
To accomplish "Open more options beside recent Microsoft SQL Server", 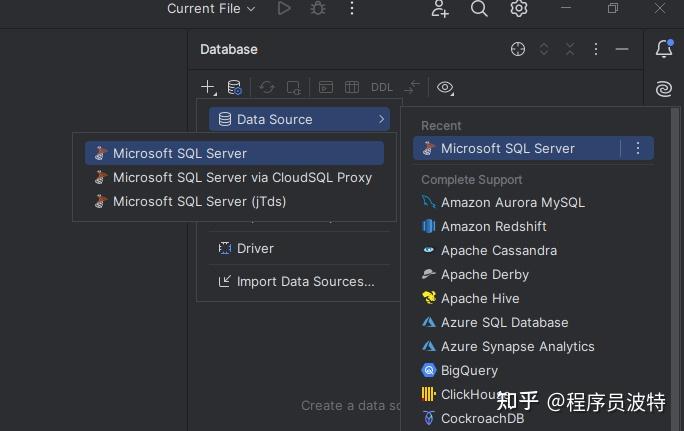I will 638,148.
